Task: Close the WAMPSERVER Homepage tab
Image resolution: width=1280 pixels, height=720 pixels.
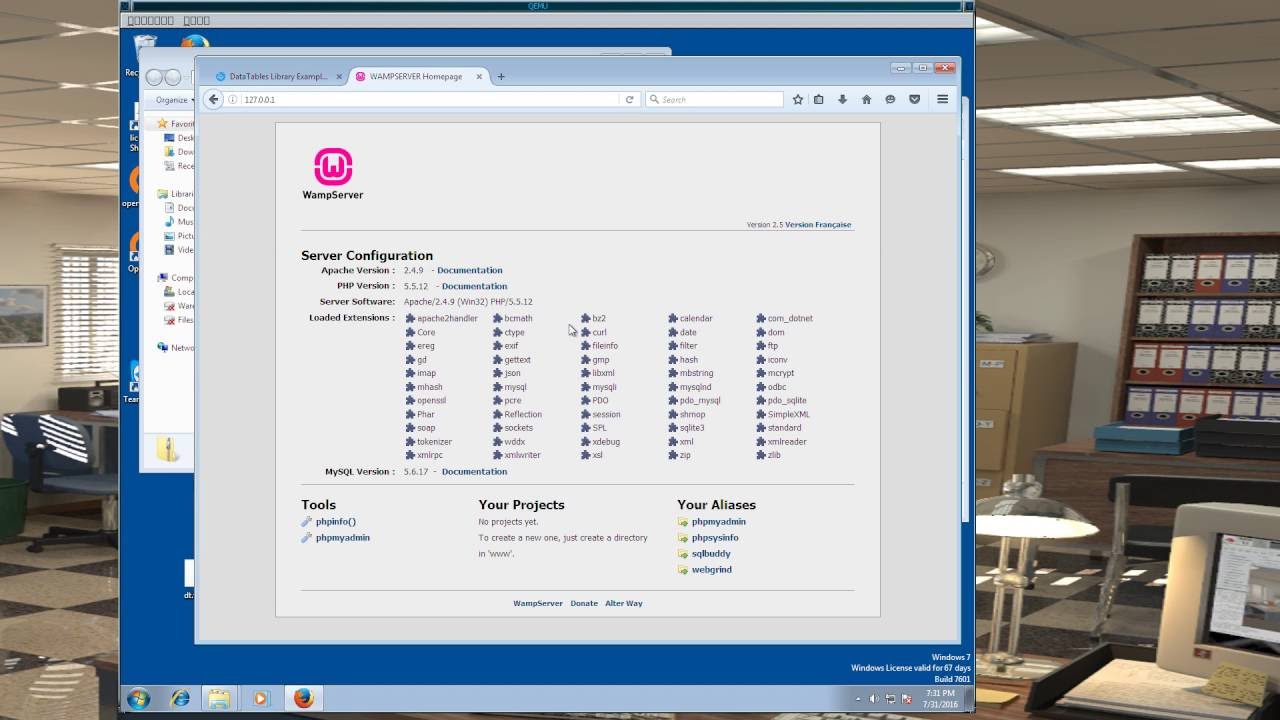Action: [x=479, y=76]
